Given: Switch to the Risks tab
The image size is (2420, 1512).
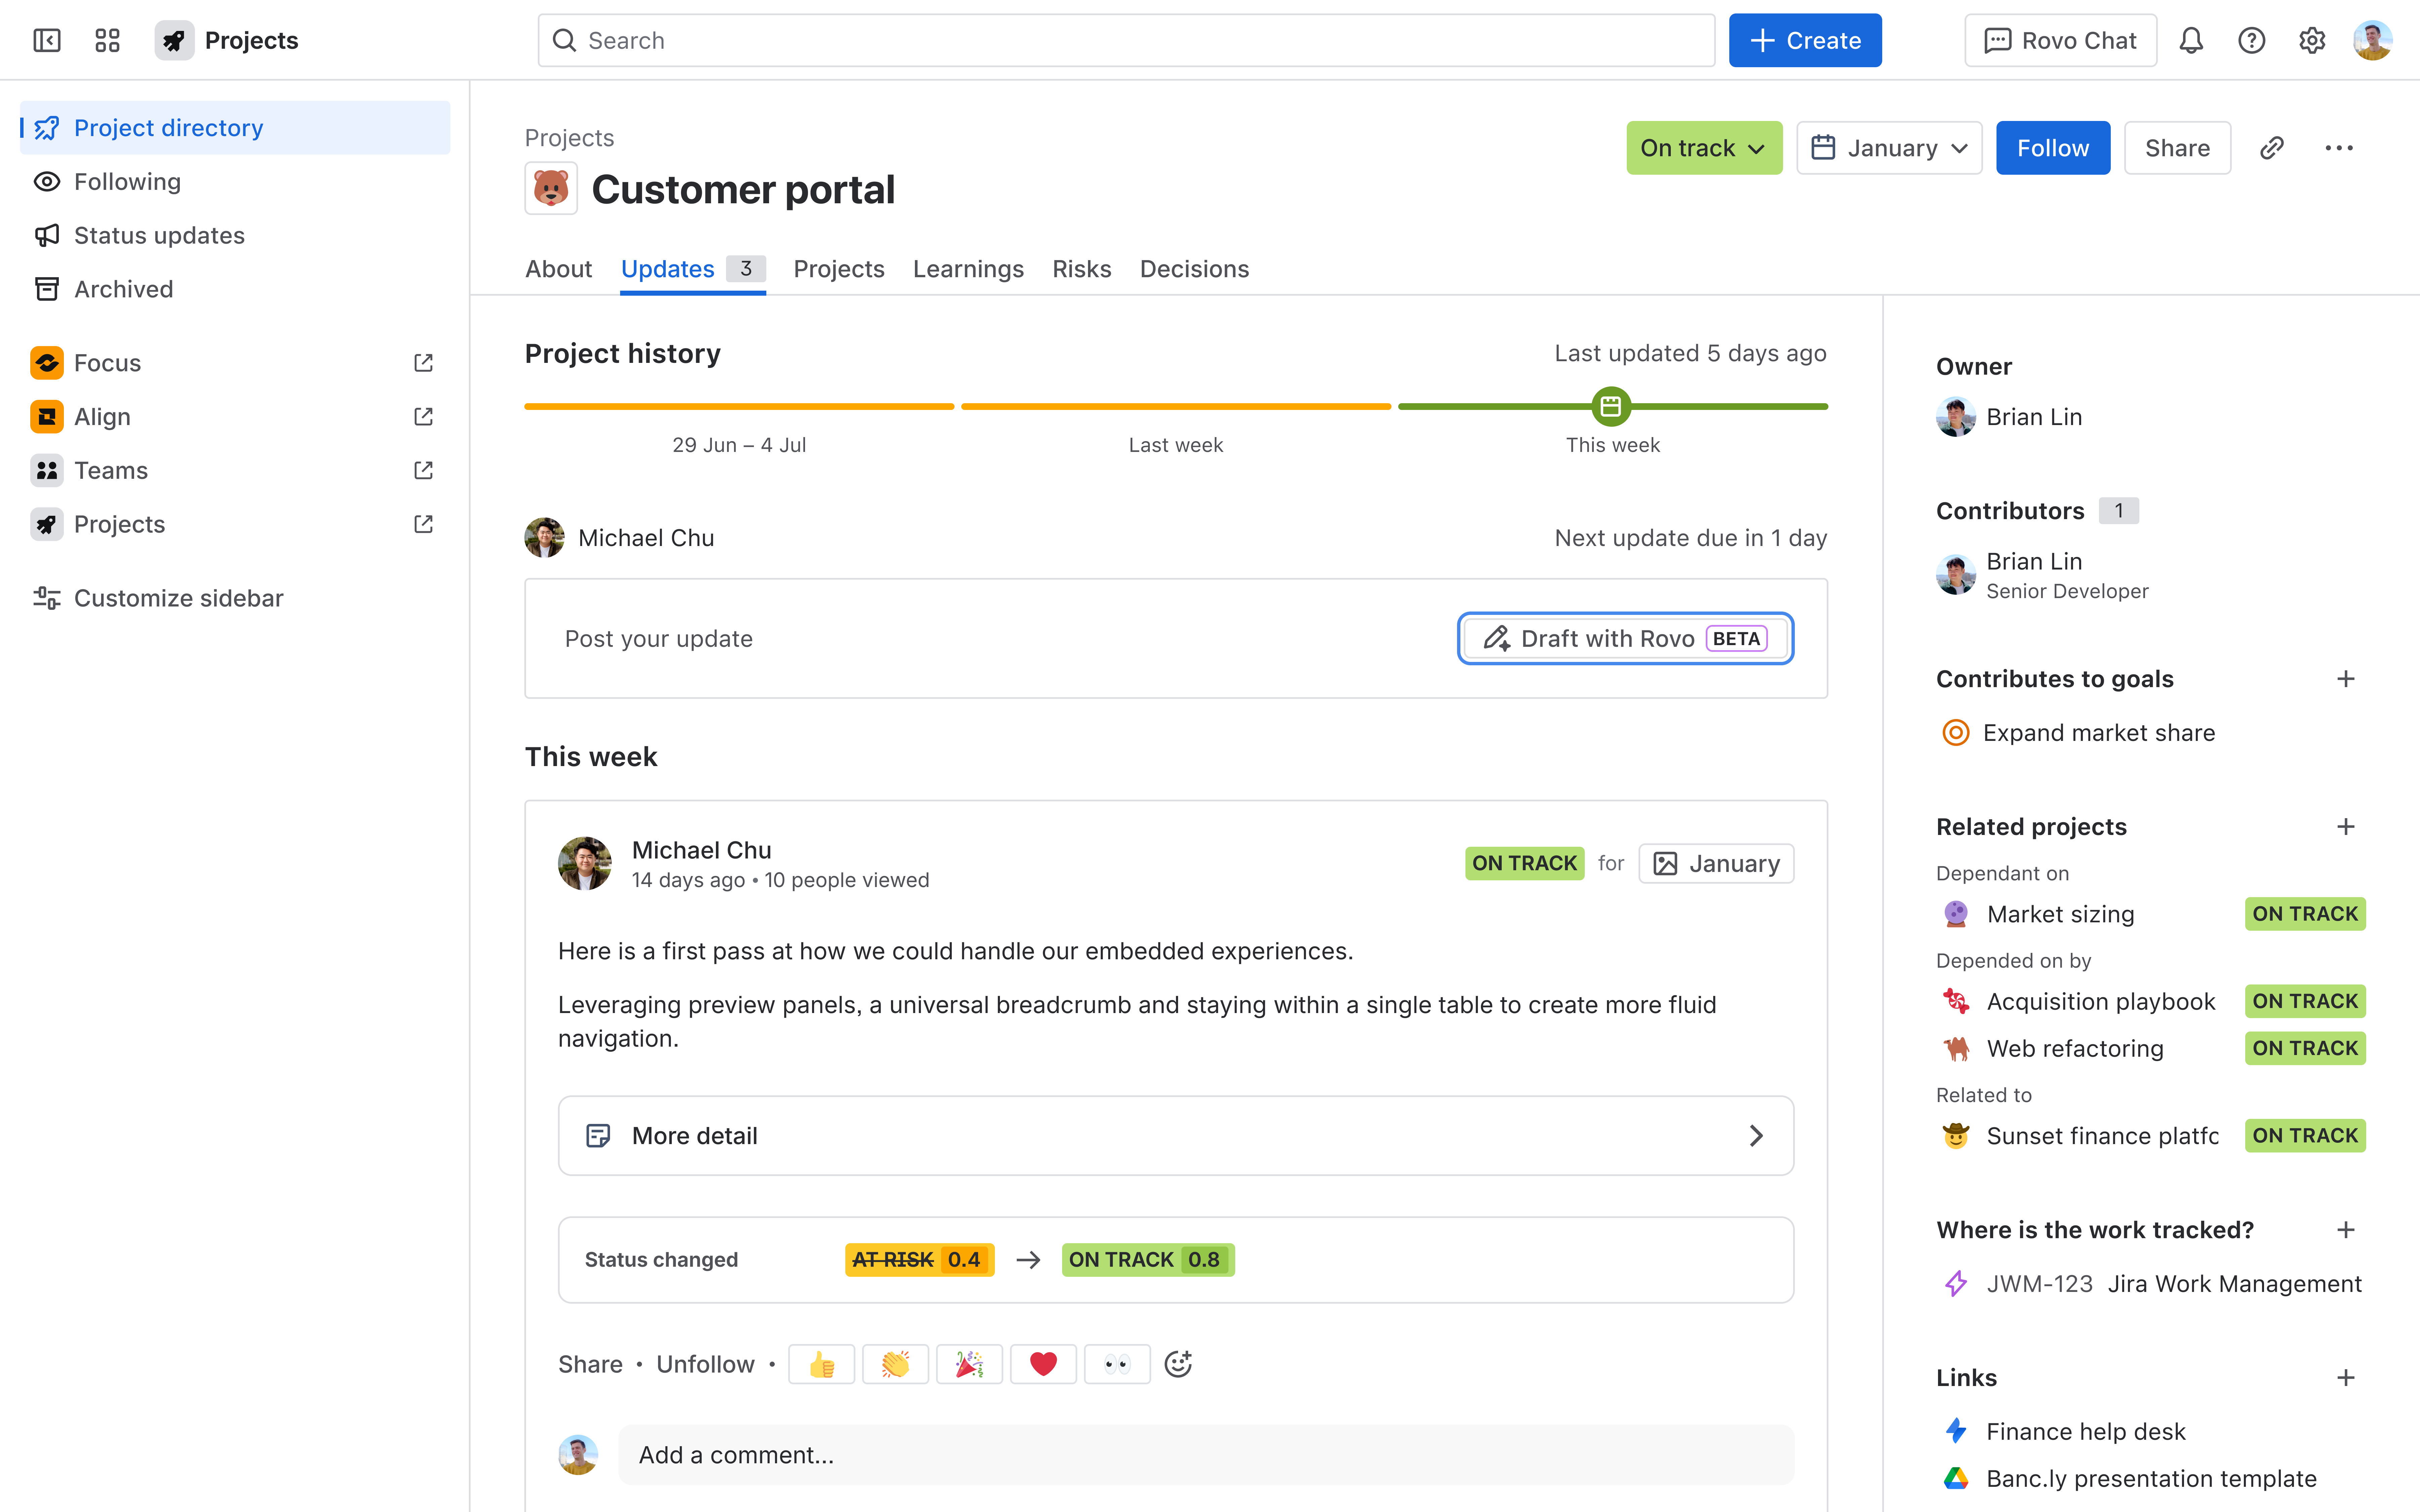Looking at the screenshot, I should (x=1081, y=269).
